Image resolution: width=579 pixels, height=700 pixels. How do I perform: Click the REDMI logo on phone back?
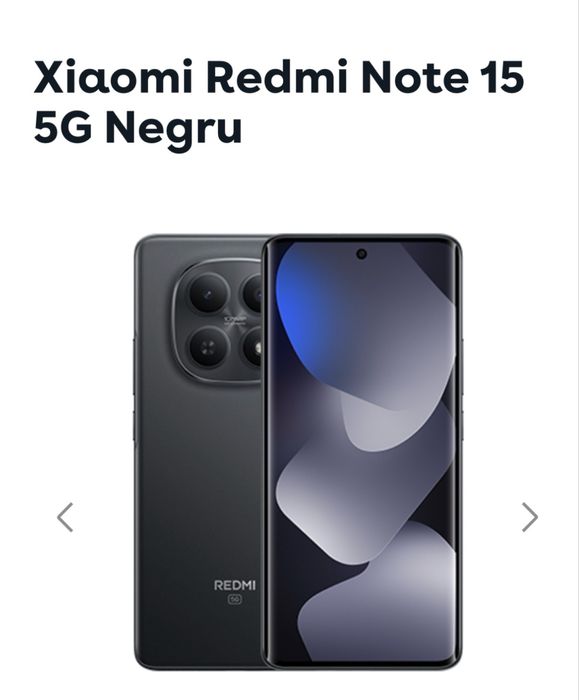(235, 585)
